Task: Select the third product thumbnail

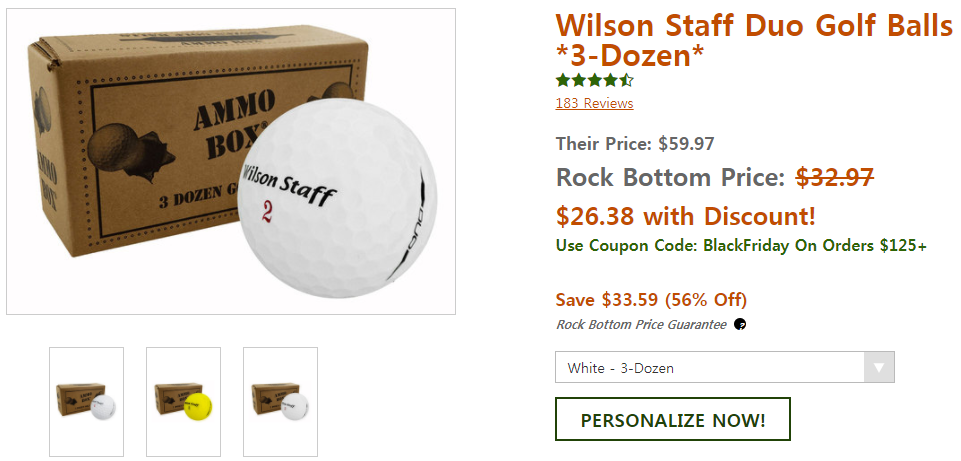Action: pos(280,402)
